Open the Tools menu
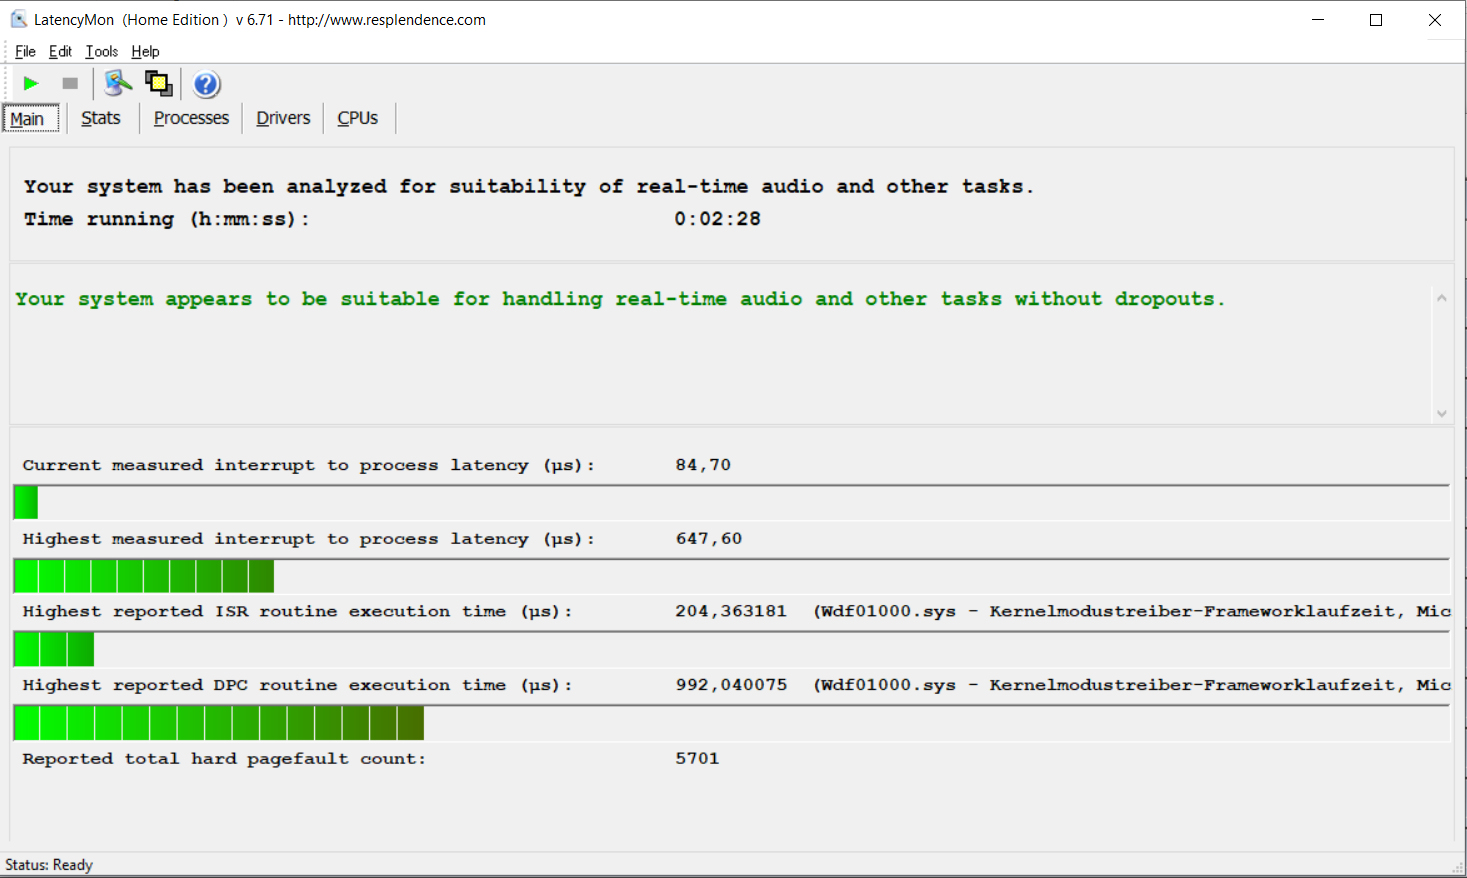Viewport: 1467px width, 878px height. [x=101, y=52]
